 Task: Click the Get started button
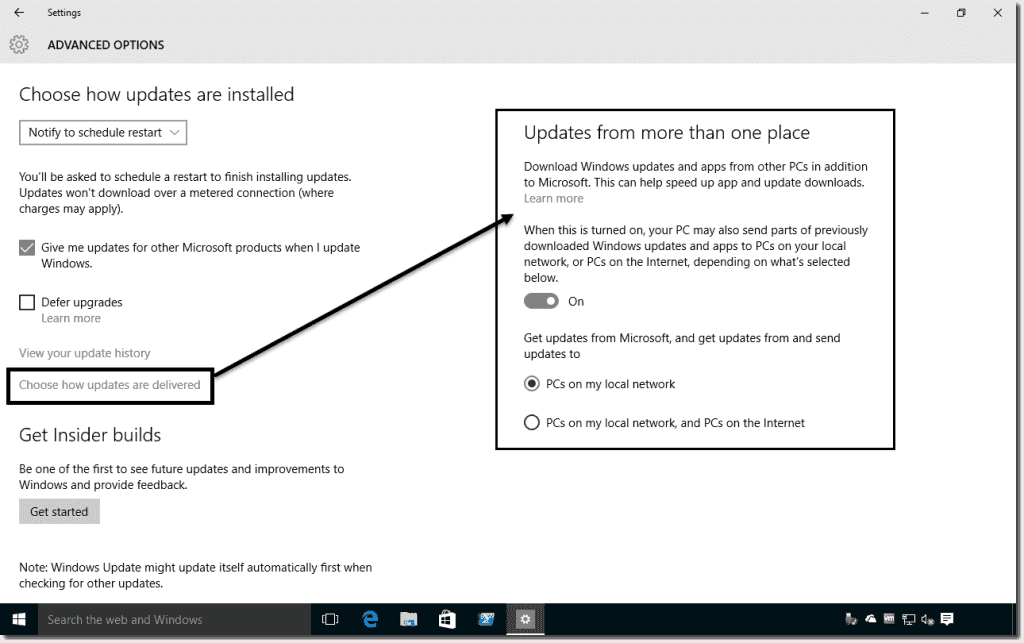(x=59, y=512)
